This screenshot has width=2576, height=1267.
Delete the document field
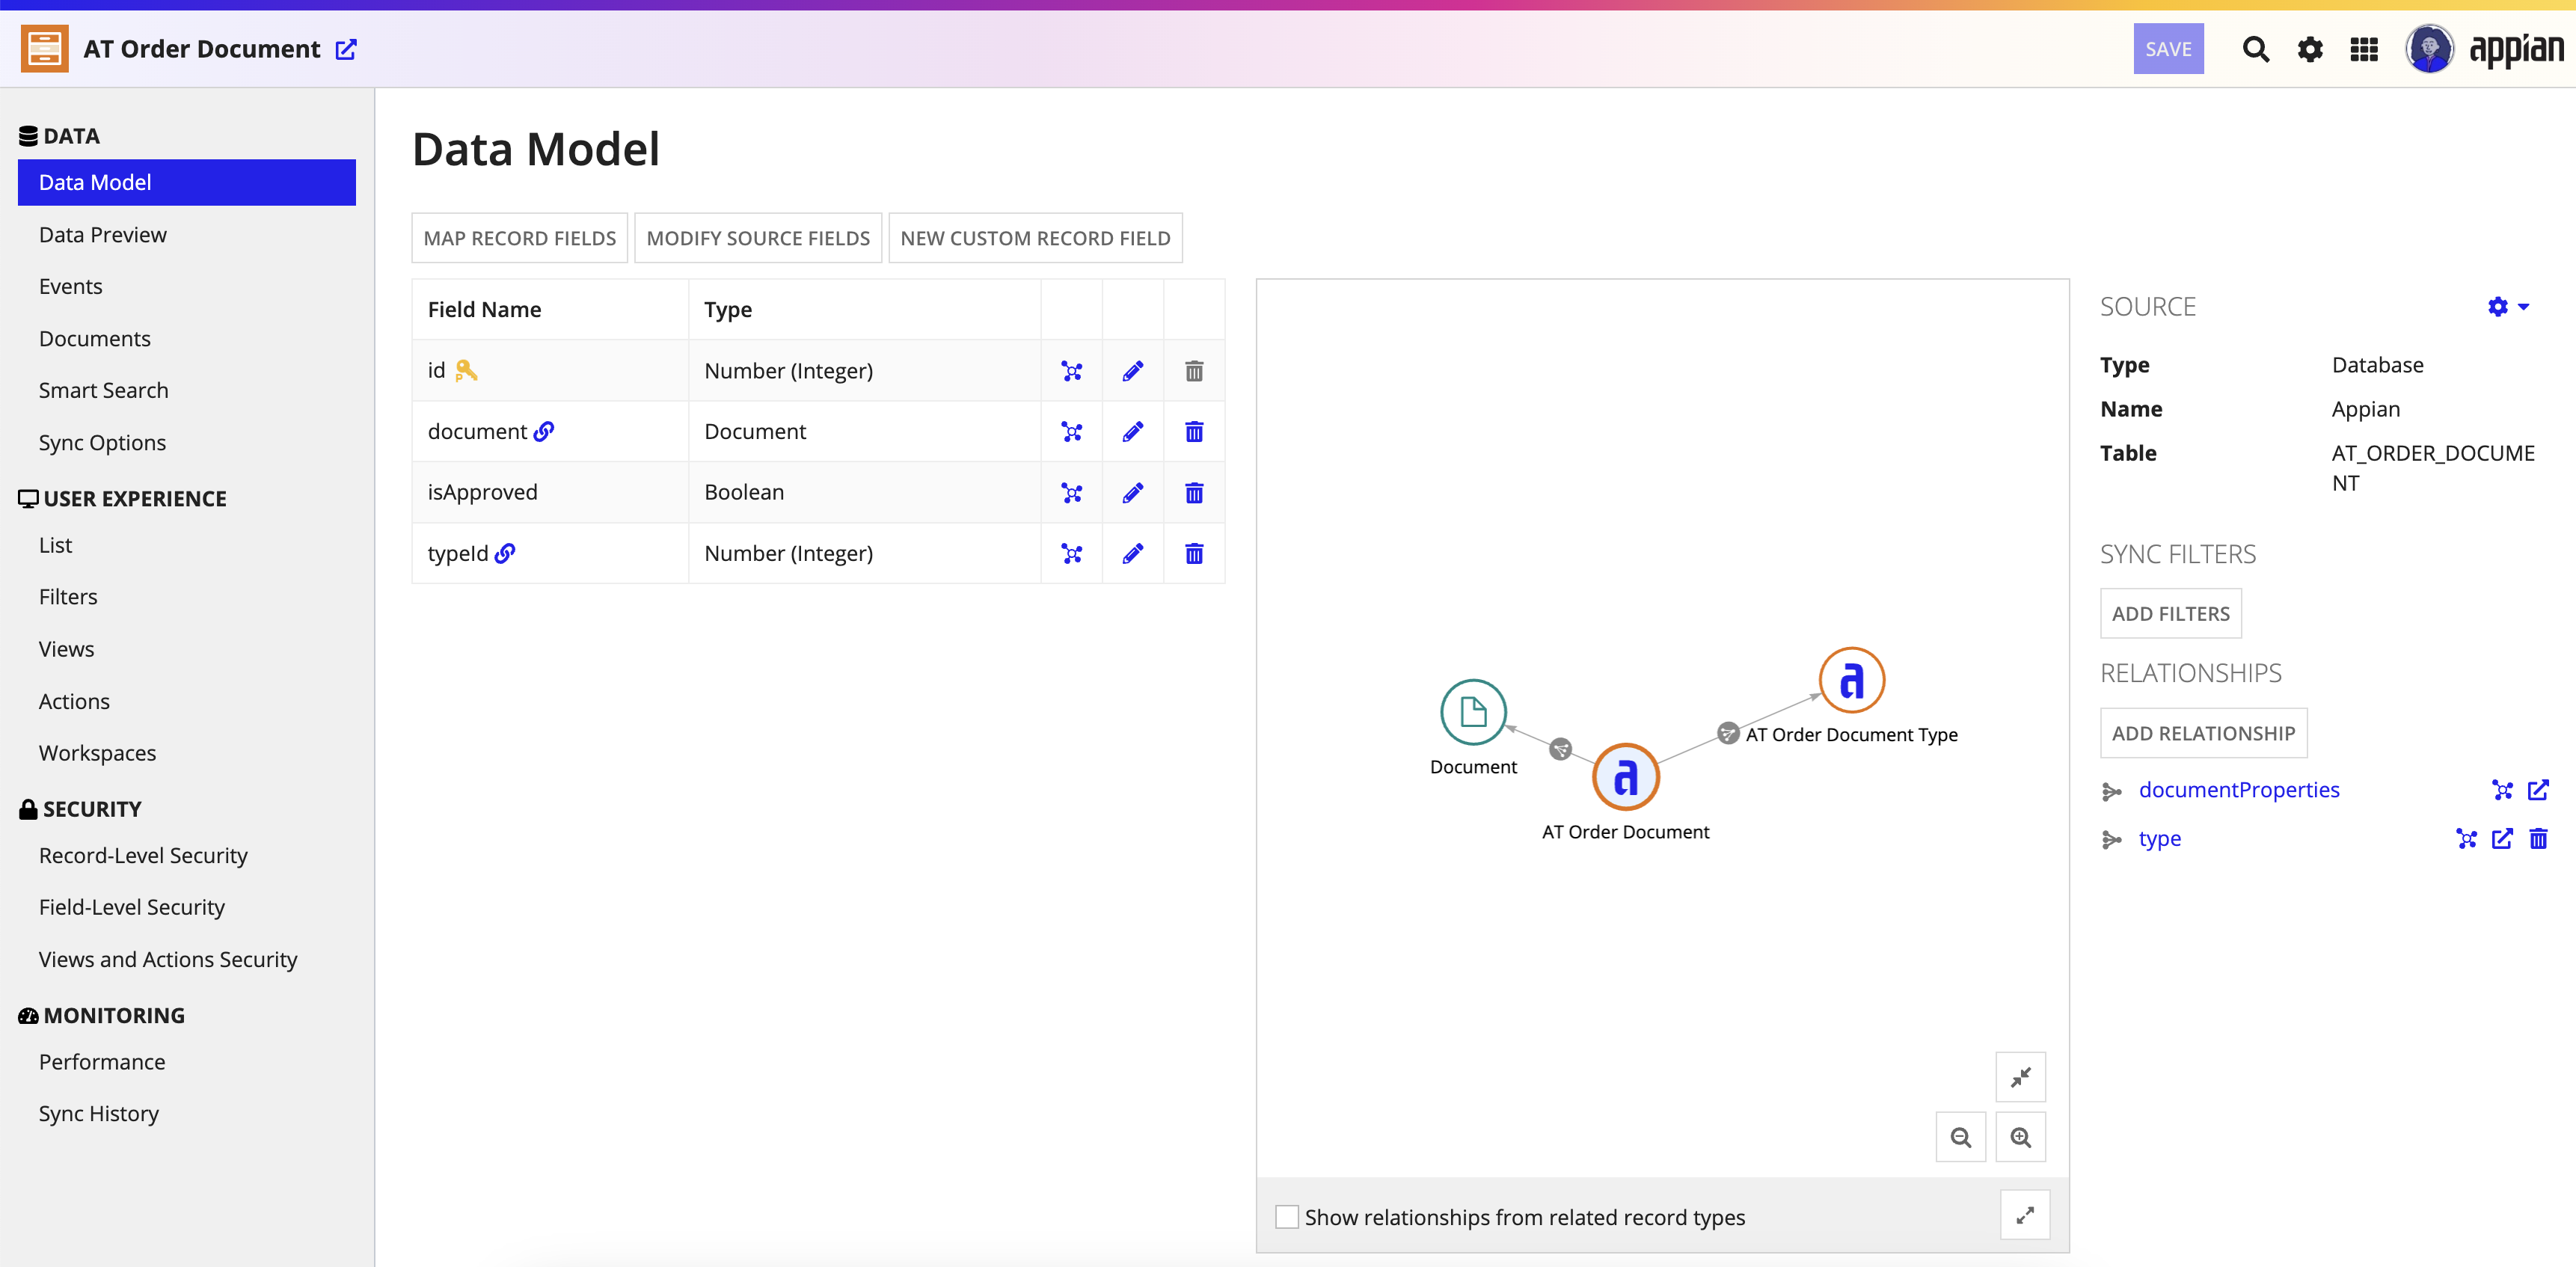click(x=1194, y=432)
